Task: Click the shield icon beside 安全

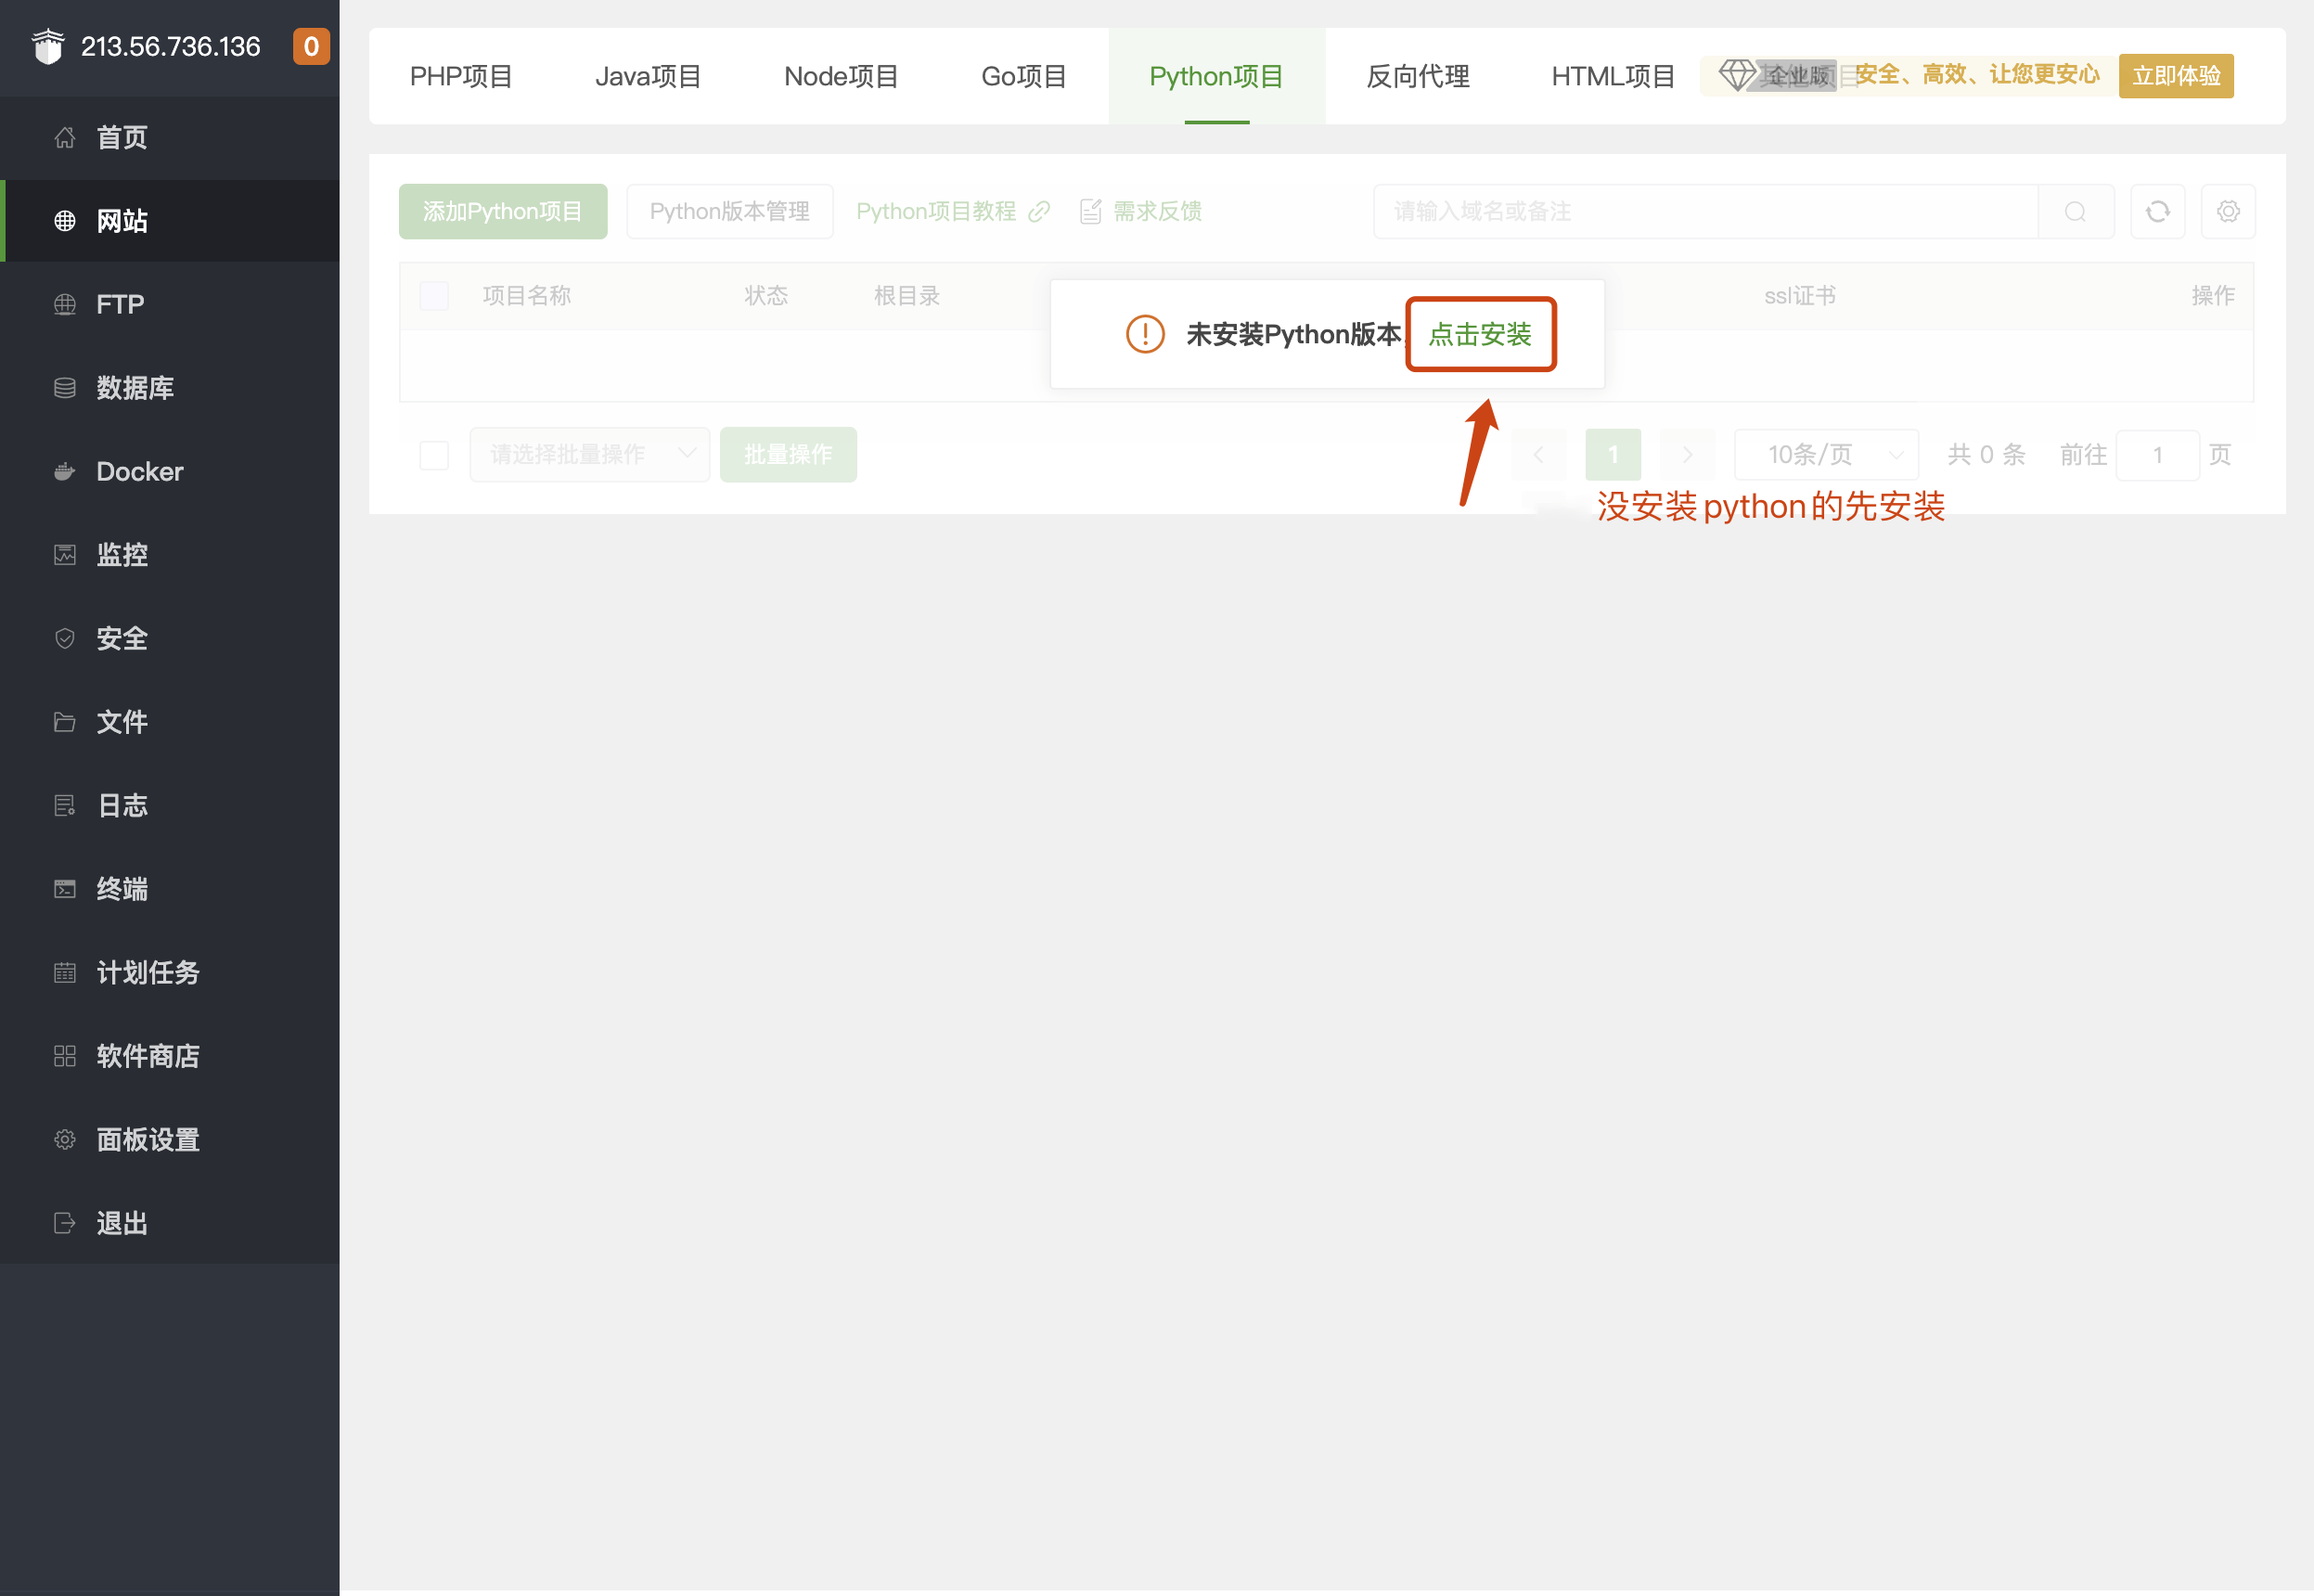Action: point(65,638)
